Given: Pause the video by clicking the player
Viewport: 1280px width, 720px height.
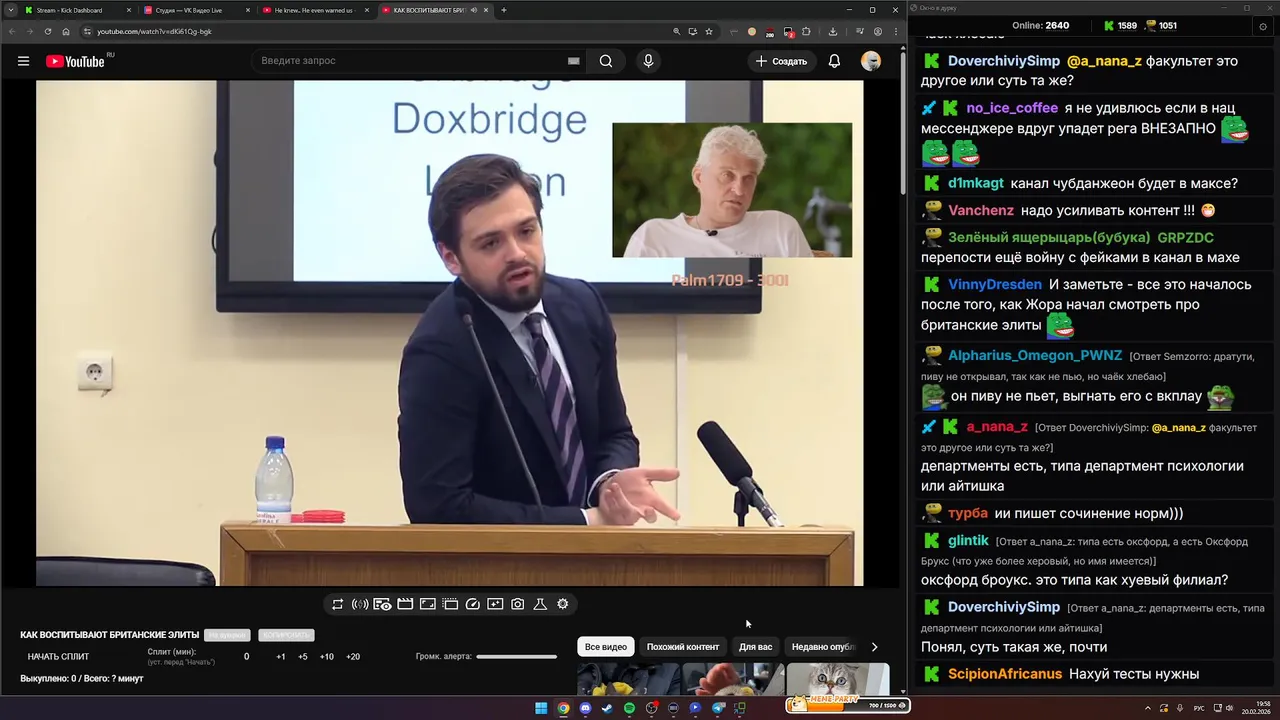Looking at the screenshot, I should point(450,333).
